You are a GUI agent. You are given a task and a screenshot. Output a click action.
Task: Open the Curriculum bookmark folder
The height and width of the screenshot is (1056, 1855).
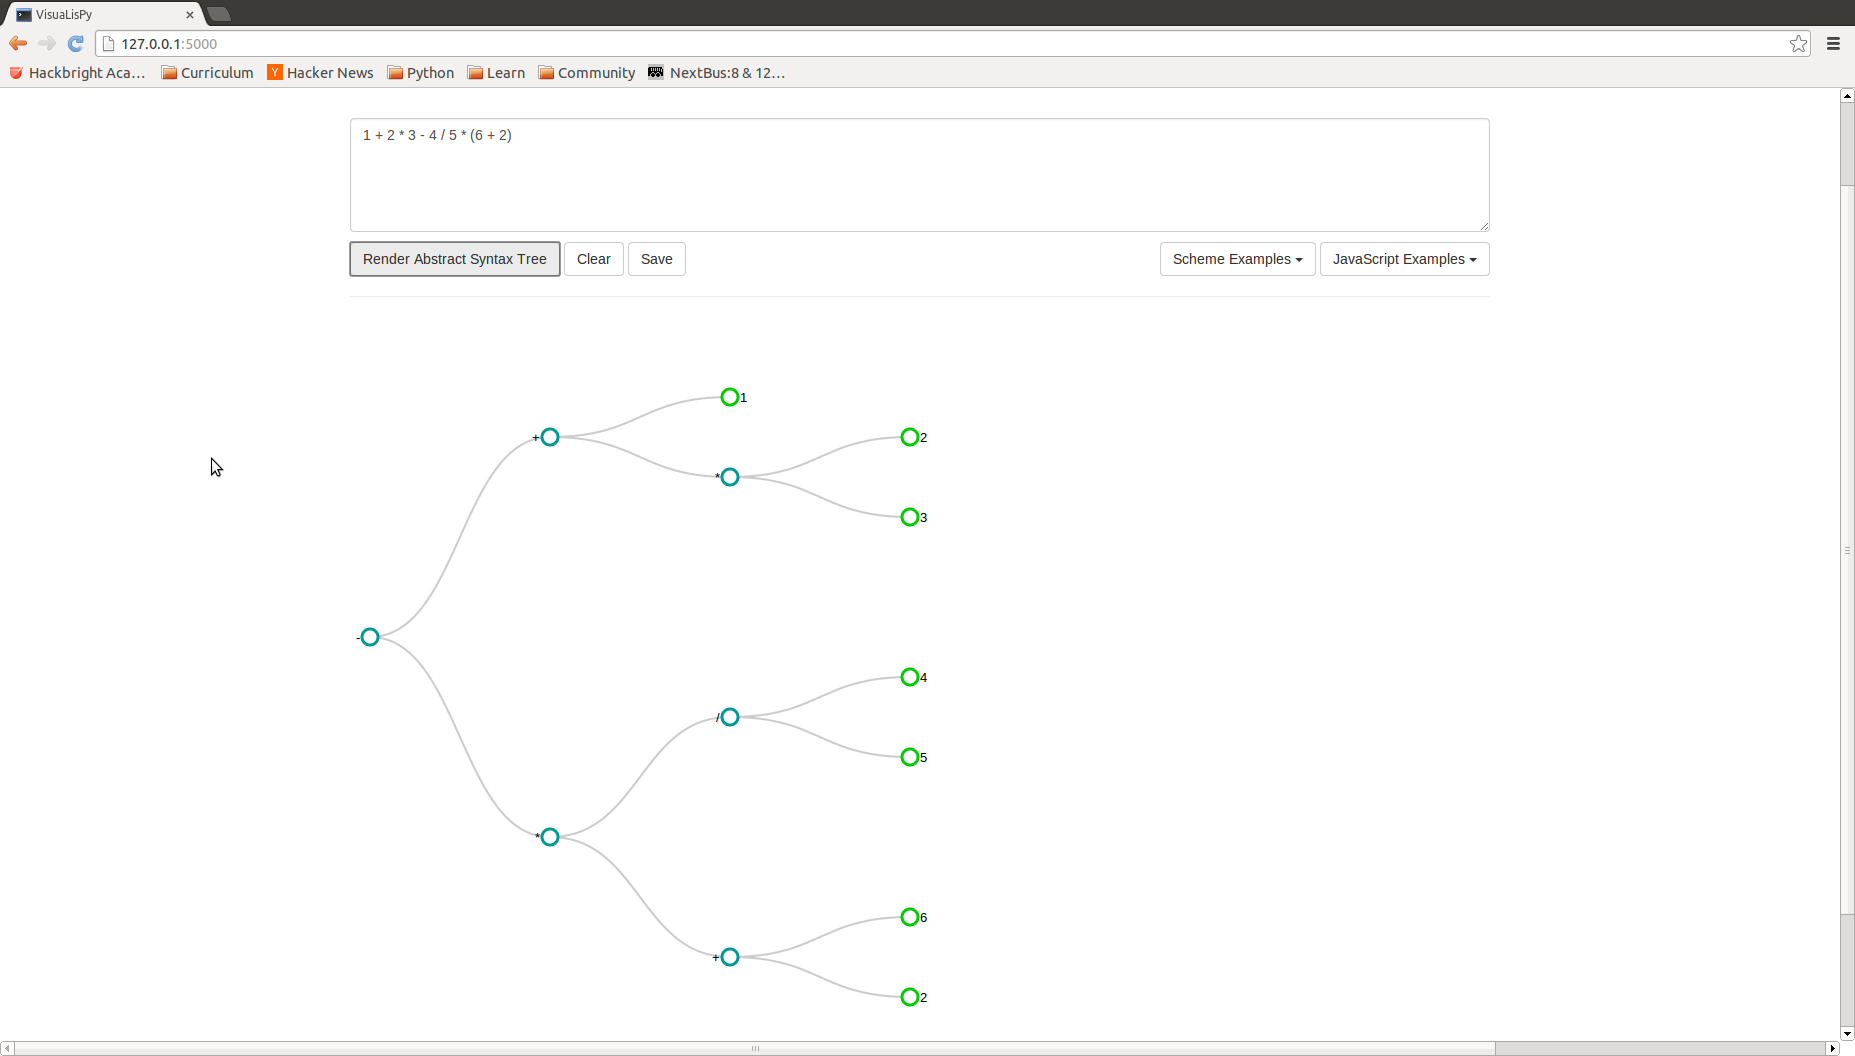coord(207,73)
